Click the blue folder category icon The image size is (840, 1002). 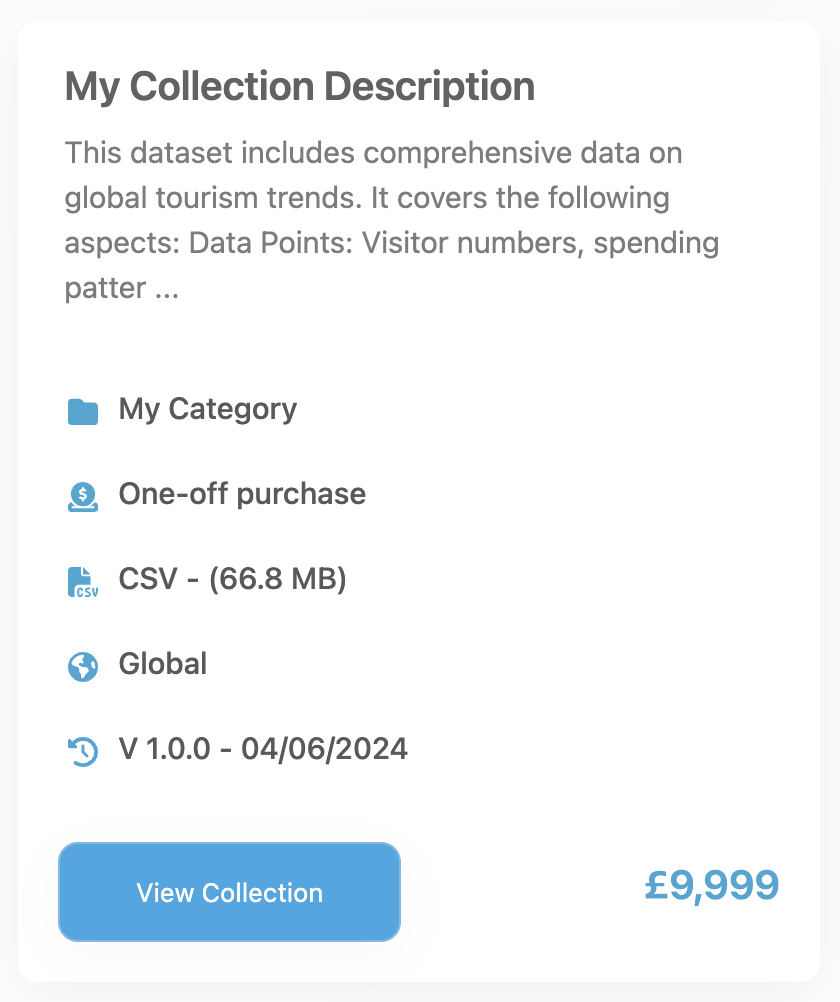(x=83, y=411)
